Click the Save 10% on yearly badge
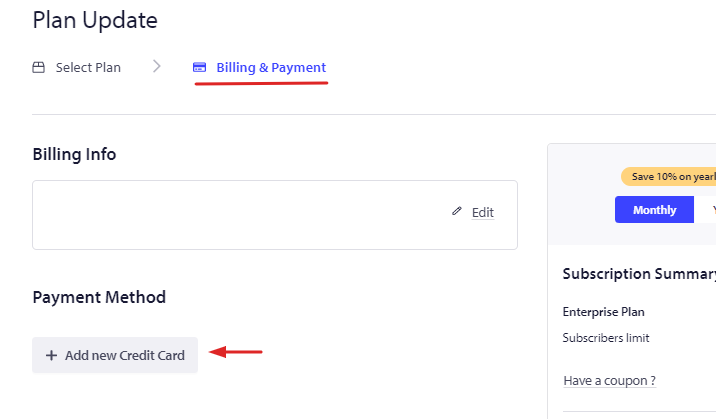The height and width of the screenshot is (419, 716). pos(669,177)
